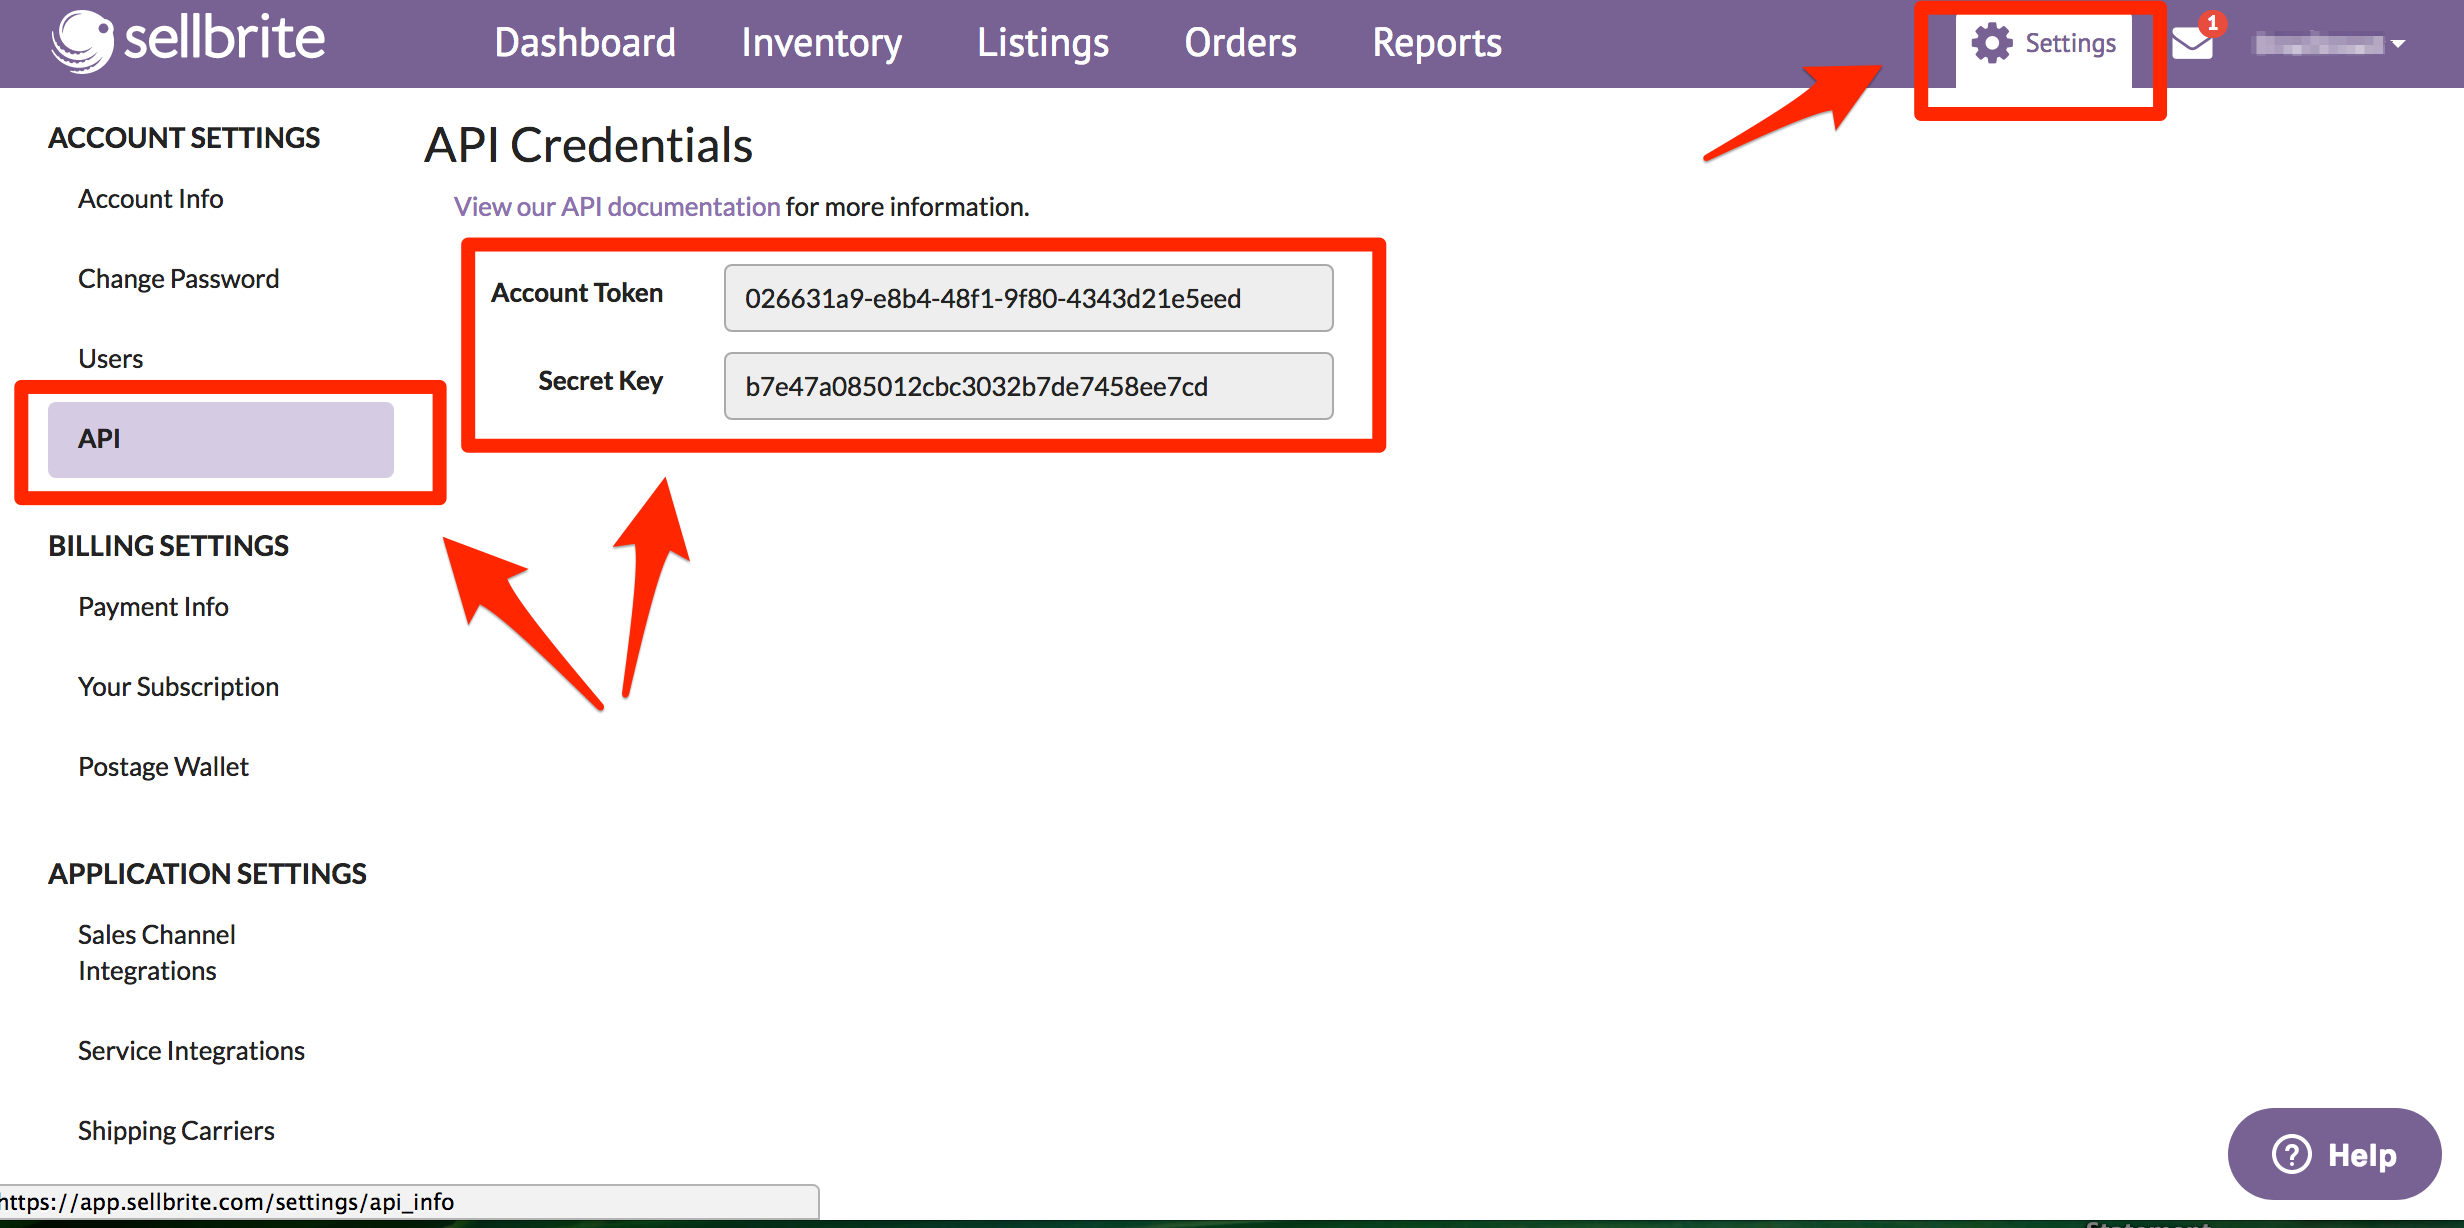Viewport: 2464px width, 1228px height.
Task: Open Postage Wallet page
Action: 164,767
